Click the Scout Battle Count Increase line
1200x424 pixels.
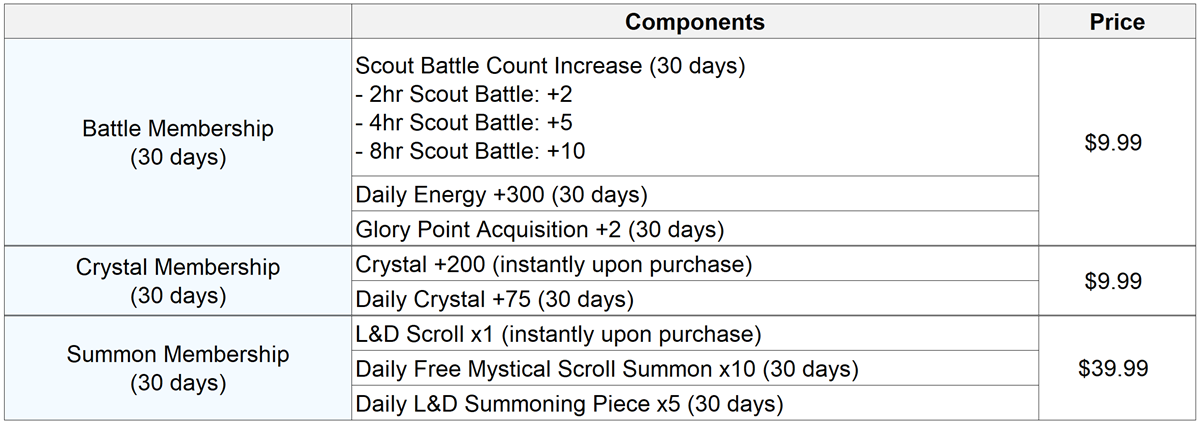click(550, 67)
